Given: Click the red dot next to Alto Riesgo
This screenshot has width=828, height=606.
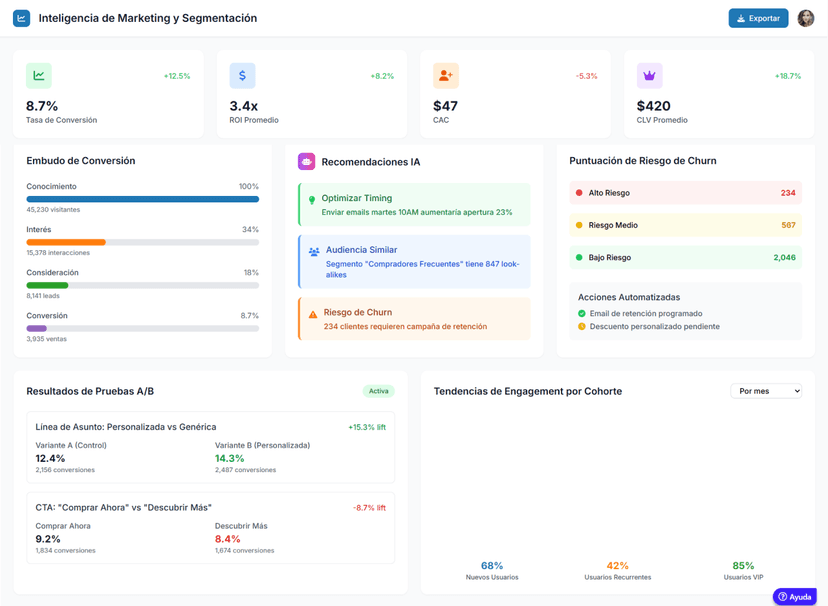Looking at the screenshot, I should tap(579, 193).
